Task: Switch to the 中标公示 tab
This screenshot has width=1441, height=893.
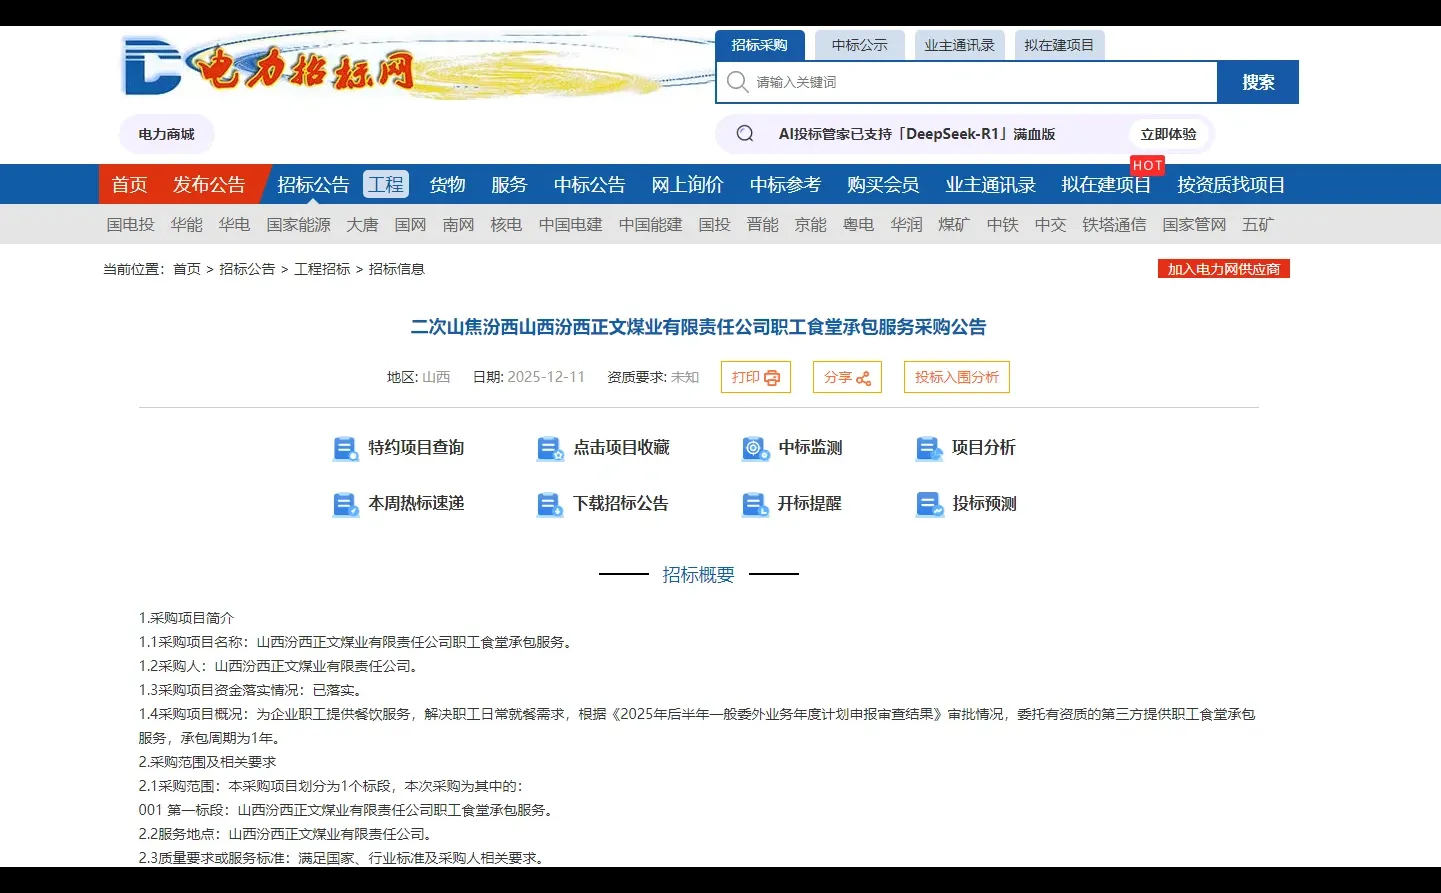Action: (859, 44)
